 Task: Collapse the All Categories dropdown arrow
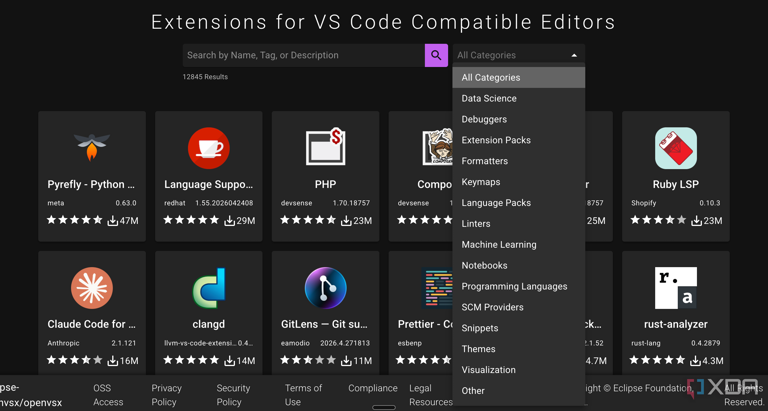coord(574,55)
